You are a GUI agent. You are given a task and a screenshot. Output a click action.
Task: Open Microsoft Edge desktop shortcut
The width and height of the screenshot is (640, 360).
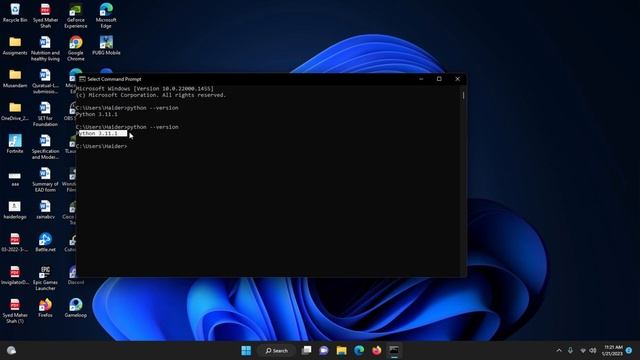[x=106, y=16]
